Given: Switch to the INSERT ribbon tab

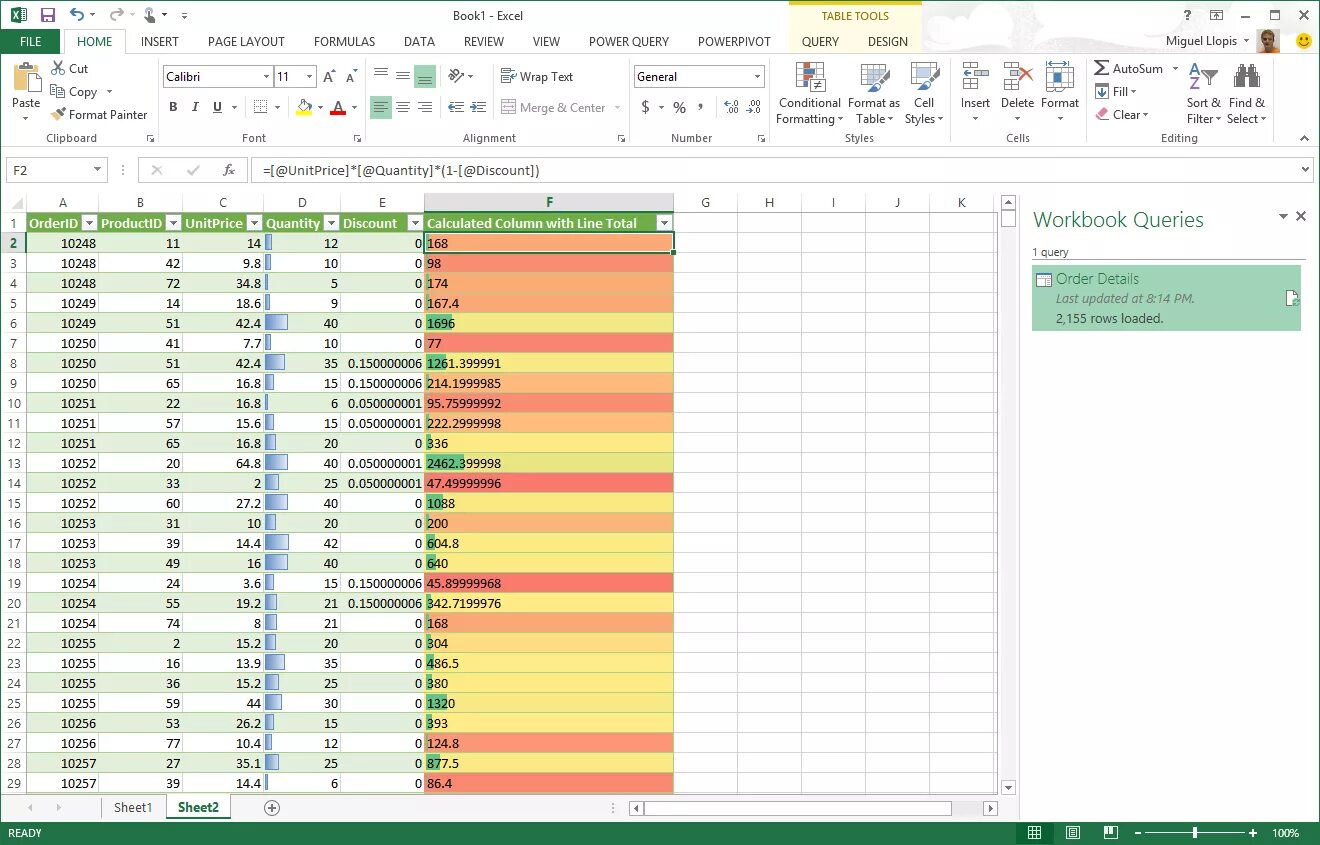Looking at the screenshot, I should [x=160, y=41].
